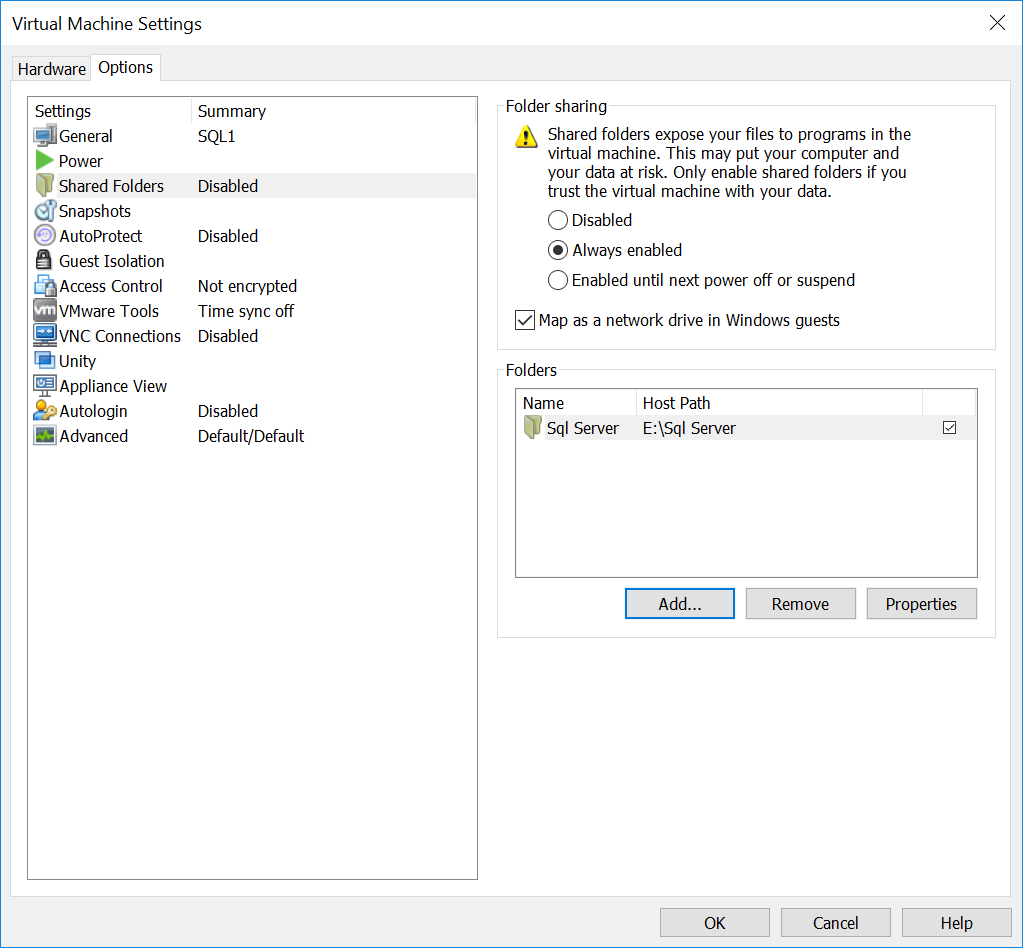Click the AutoProtect circular icon
The image size is (1023, 948).
44,236
